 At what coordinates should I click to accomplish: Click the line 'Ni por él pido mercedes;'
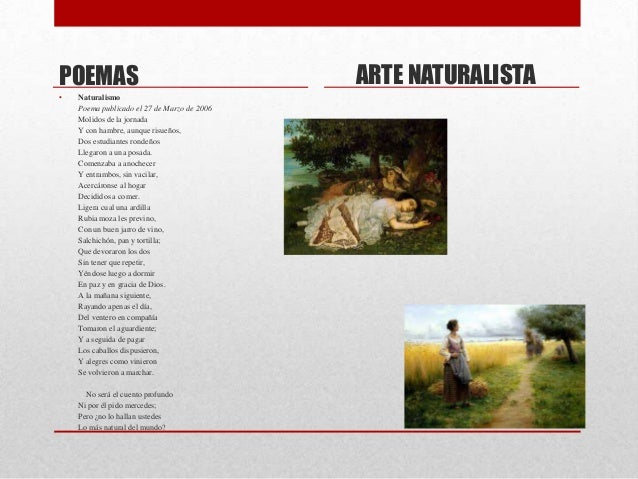pyautogui.click(x=117, y=405)
